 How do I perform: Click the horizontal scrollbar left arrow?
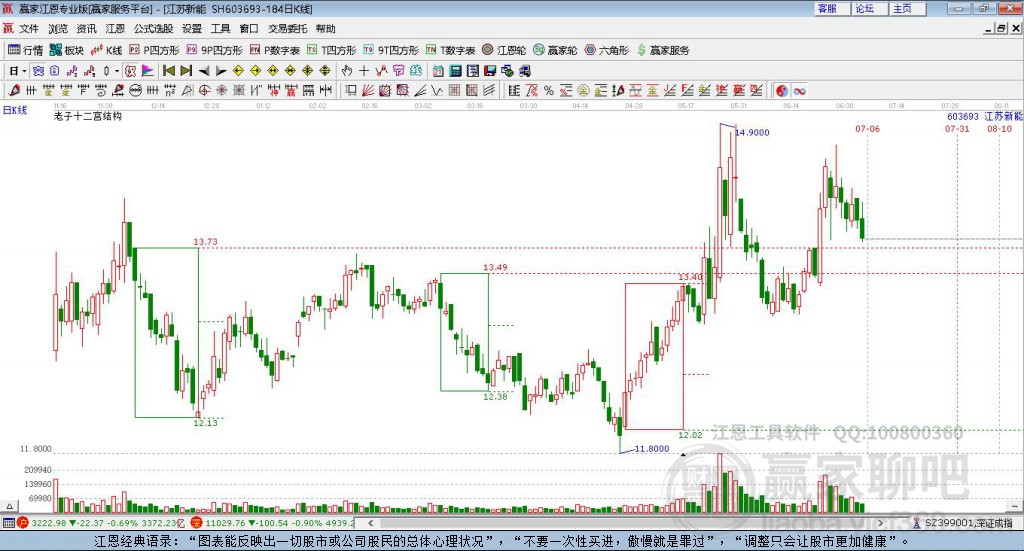tap(370, 523)
